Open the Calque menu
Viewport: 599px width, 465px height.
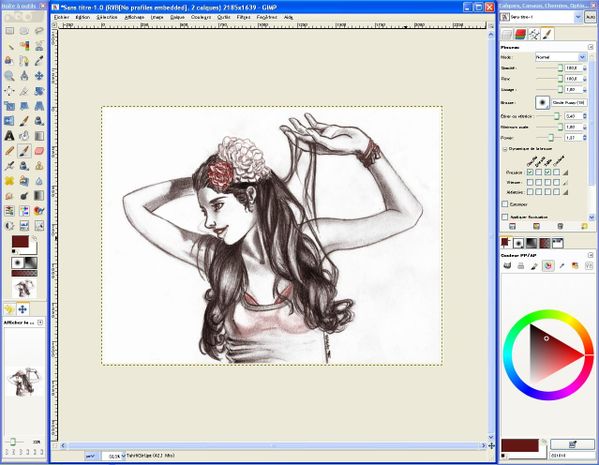pos(177,17)
